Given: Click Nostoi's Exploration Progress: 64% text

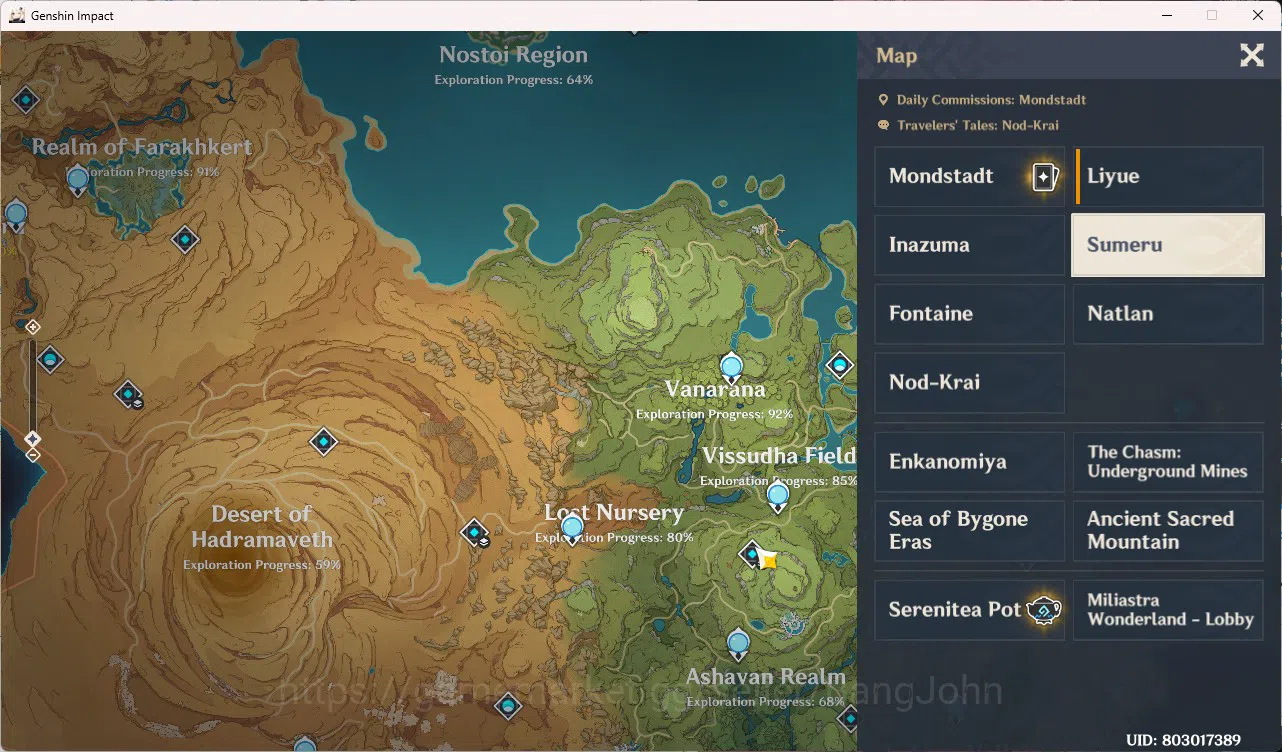Looking at the screenshot, I should pos(514,80).
